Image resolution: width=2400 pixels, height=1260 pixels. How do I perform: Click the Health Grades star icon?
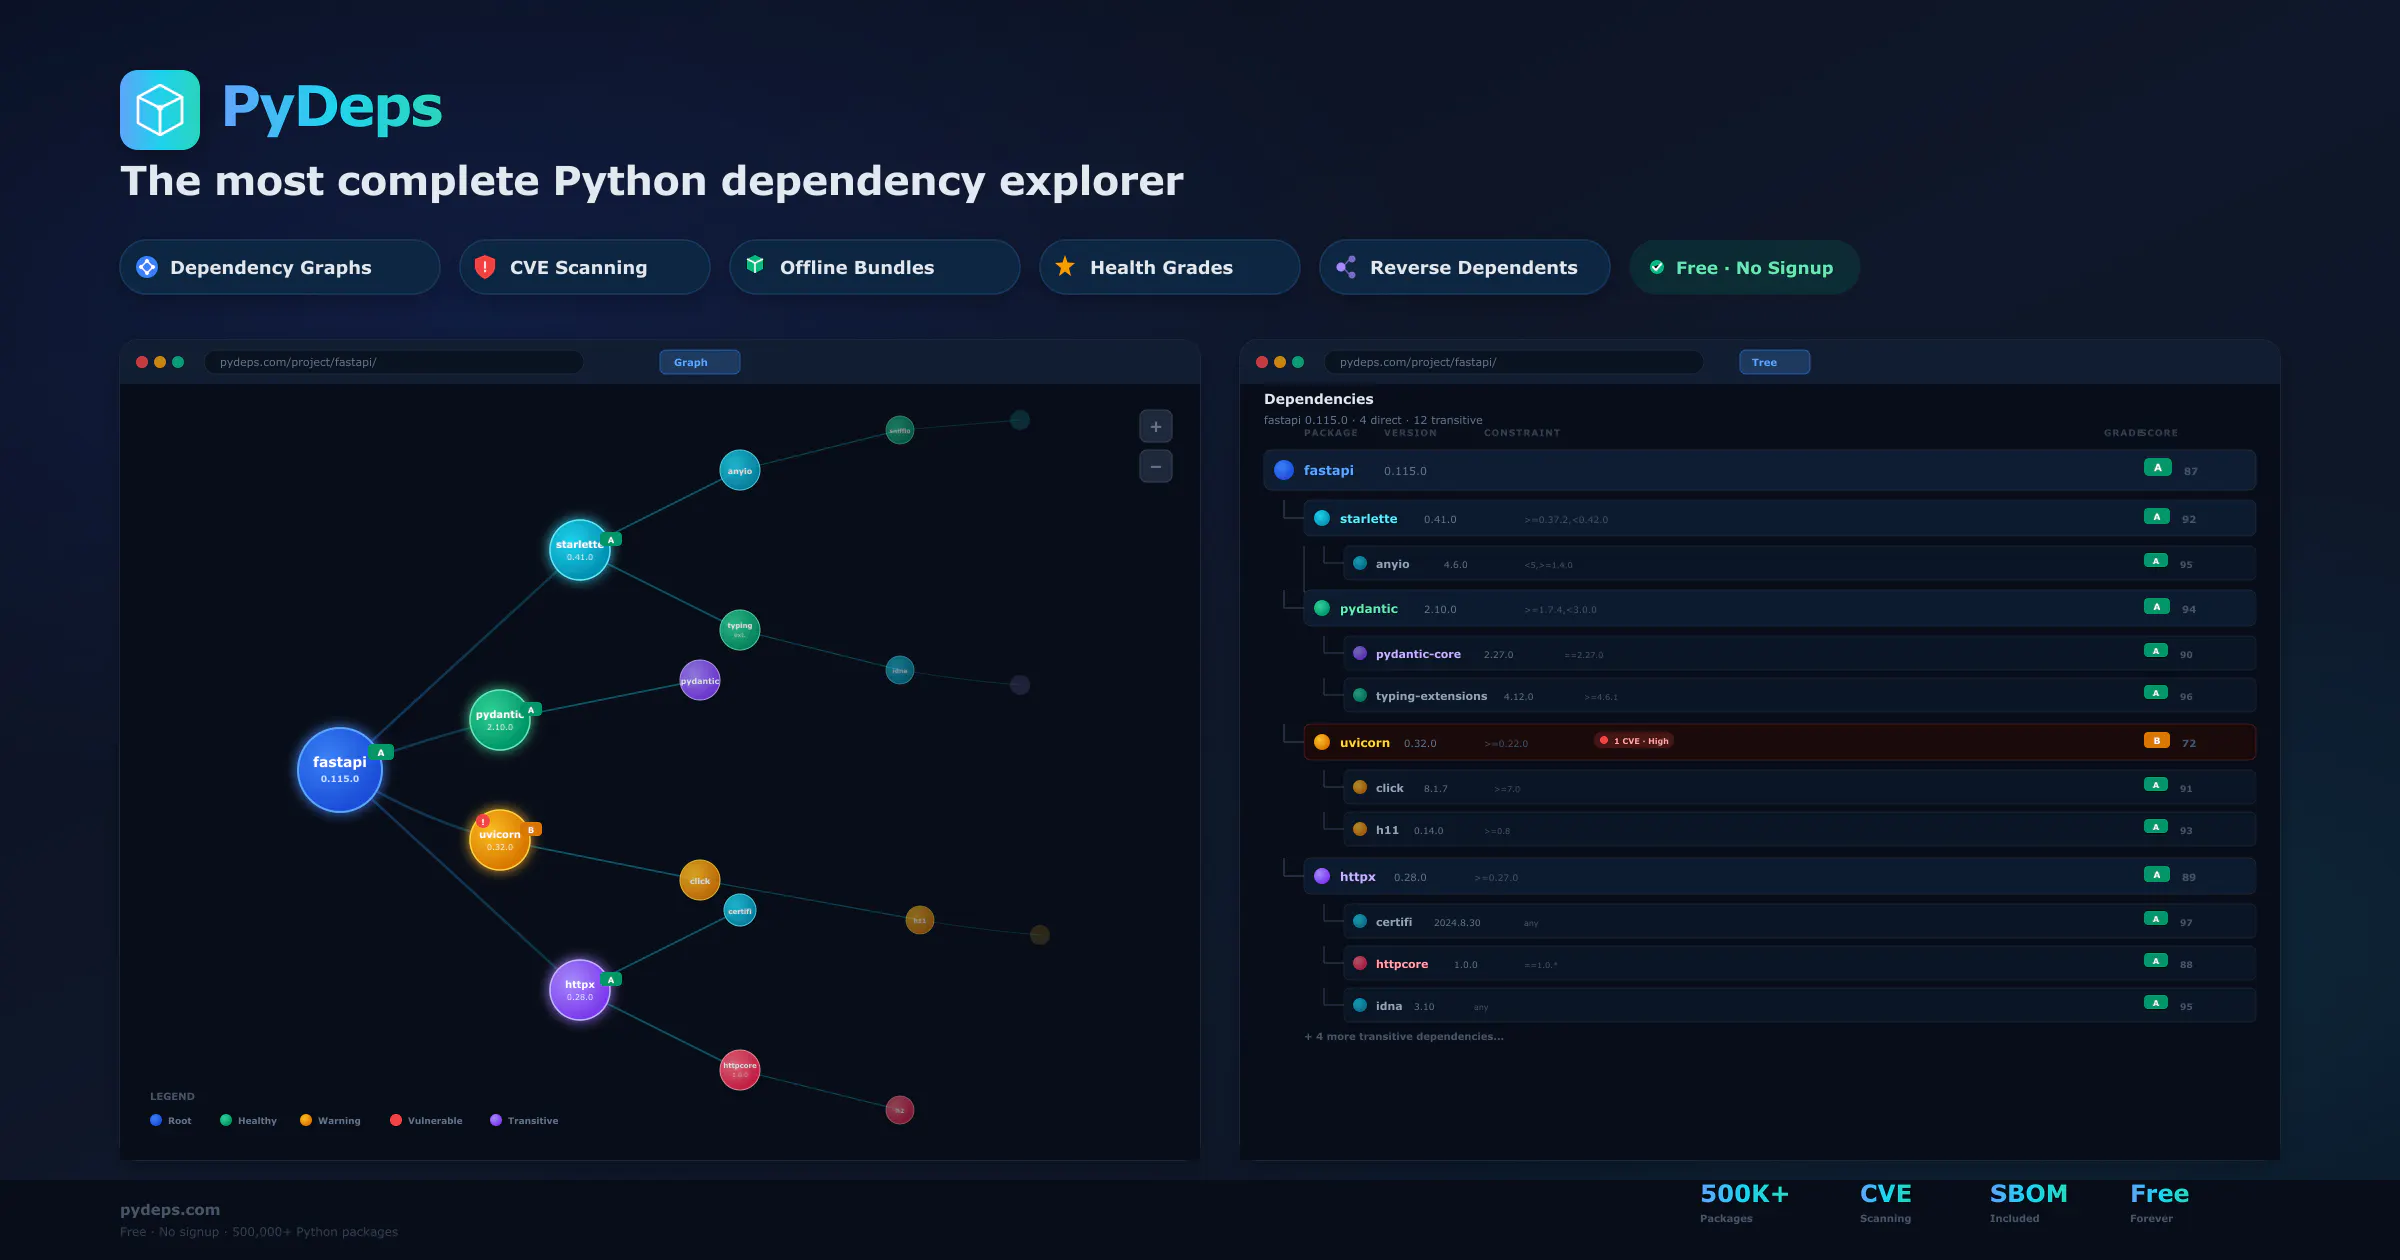1065,266
